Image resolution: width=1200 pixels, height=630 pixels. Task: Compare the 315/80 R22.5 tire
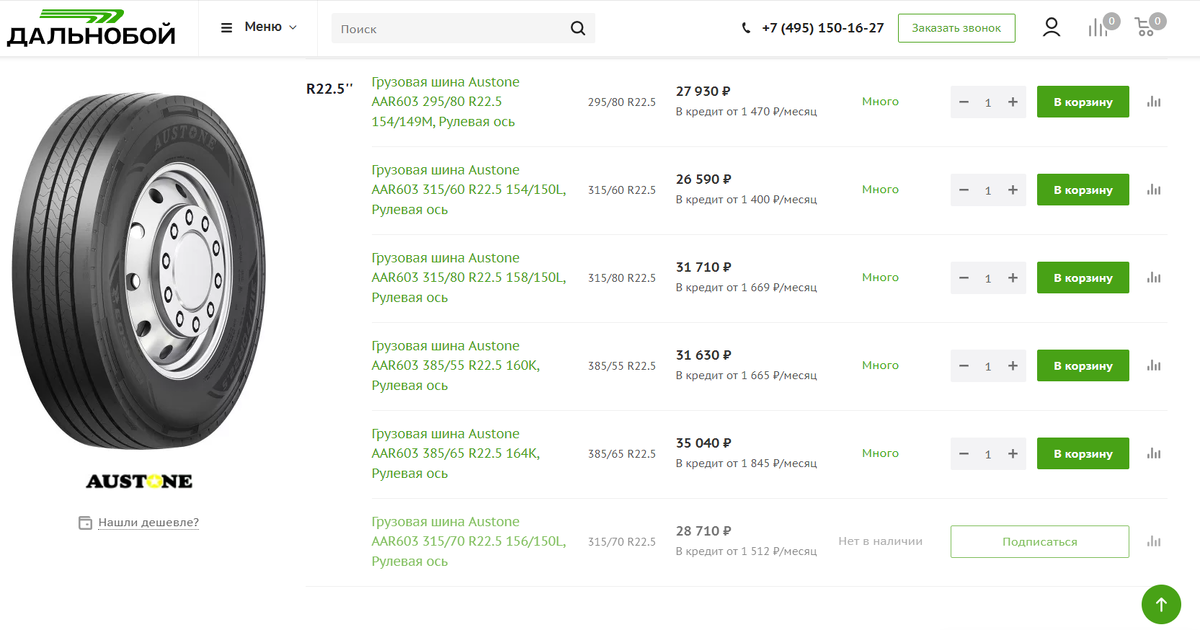click(x=1154, y=278)
